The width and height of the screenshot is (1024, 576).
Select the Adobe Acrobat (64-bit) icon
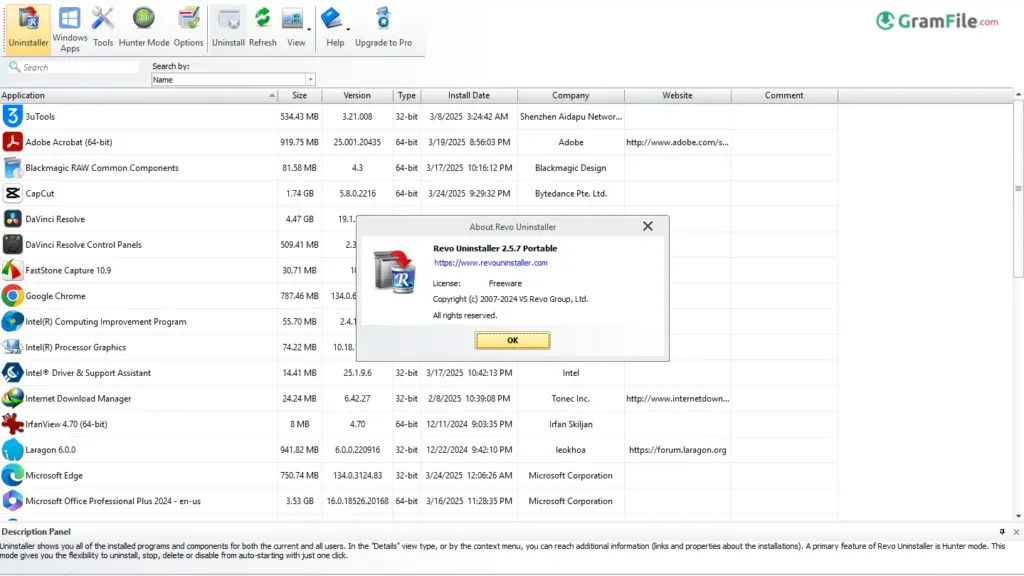tap(12, 142)
